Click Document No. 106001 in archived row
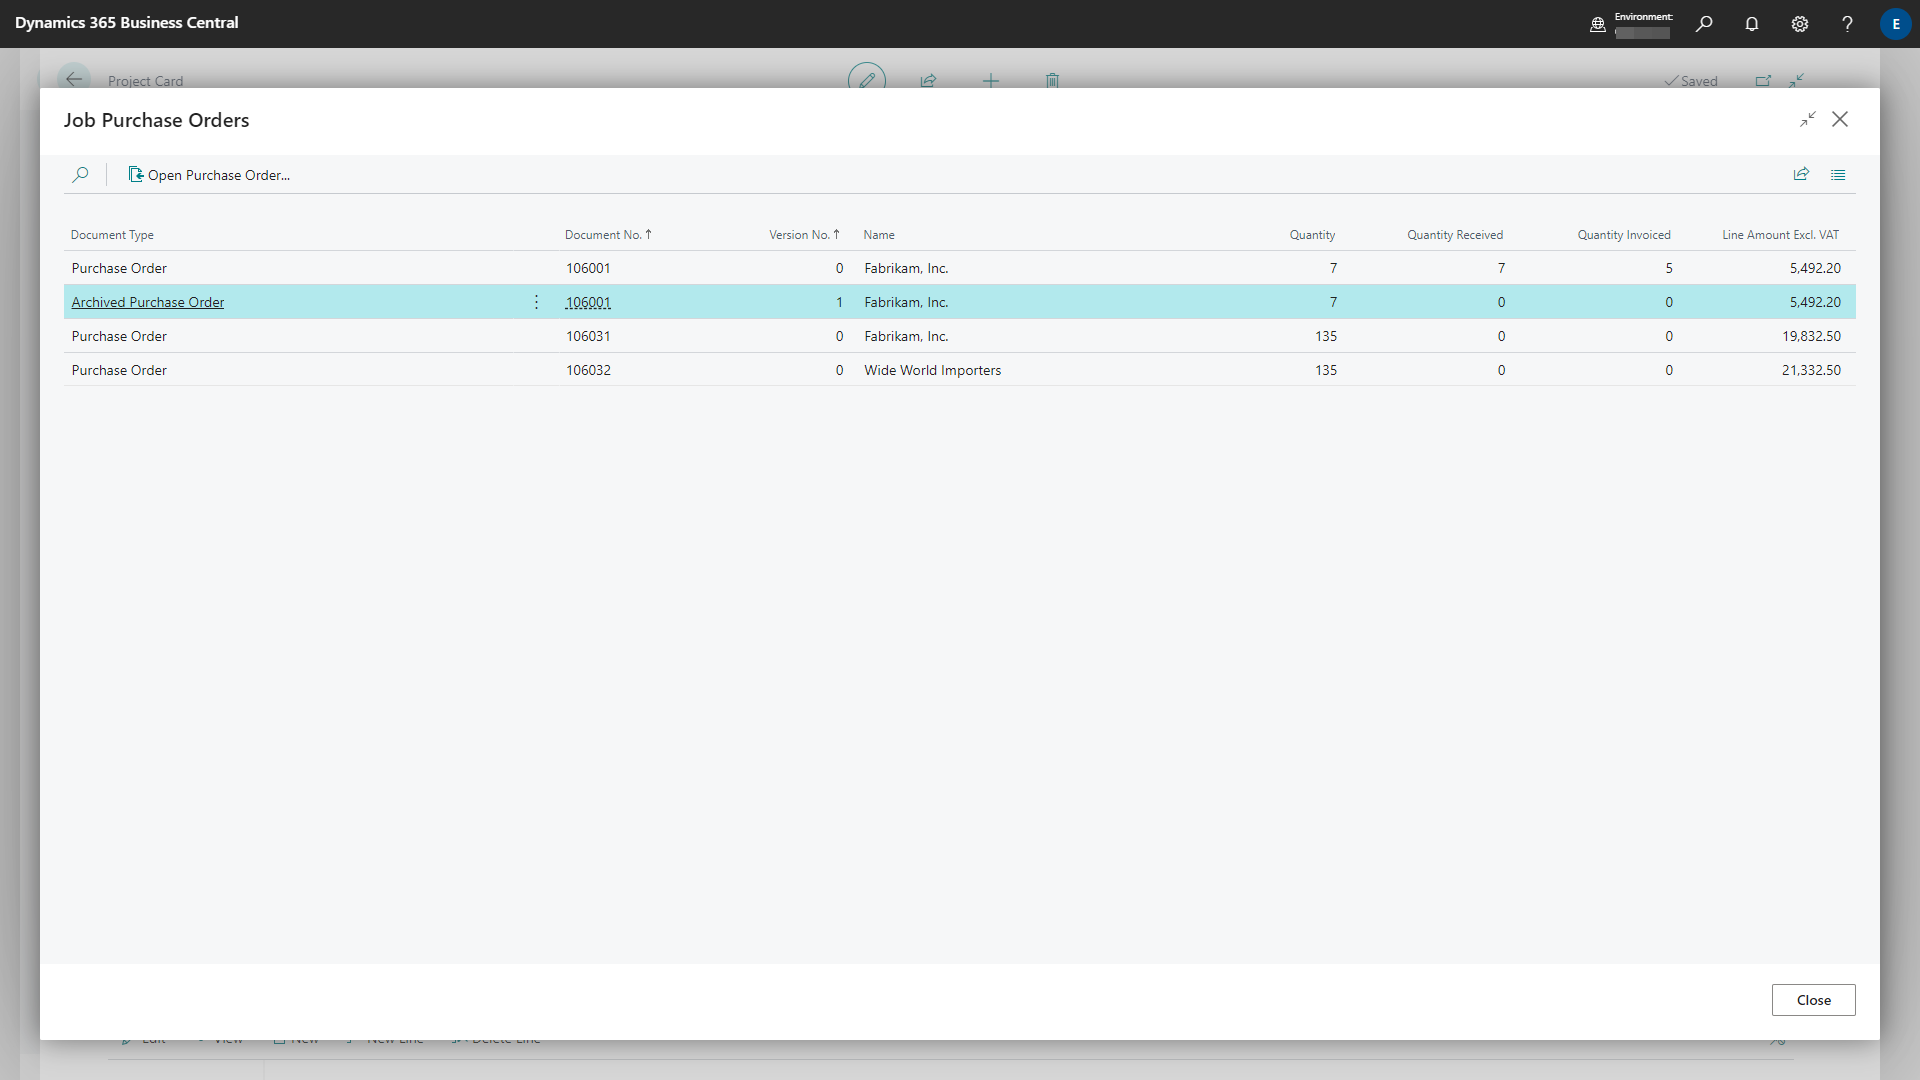Viewport: 1920px width, 1080px height. point(588,302)
